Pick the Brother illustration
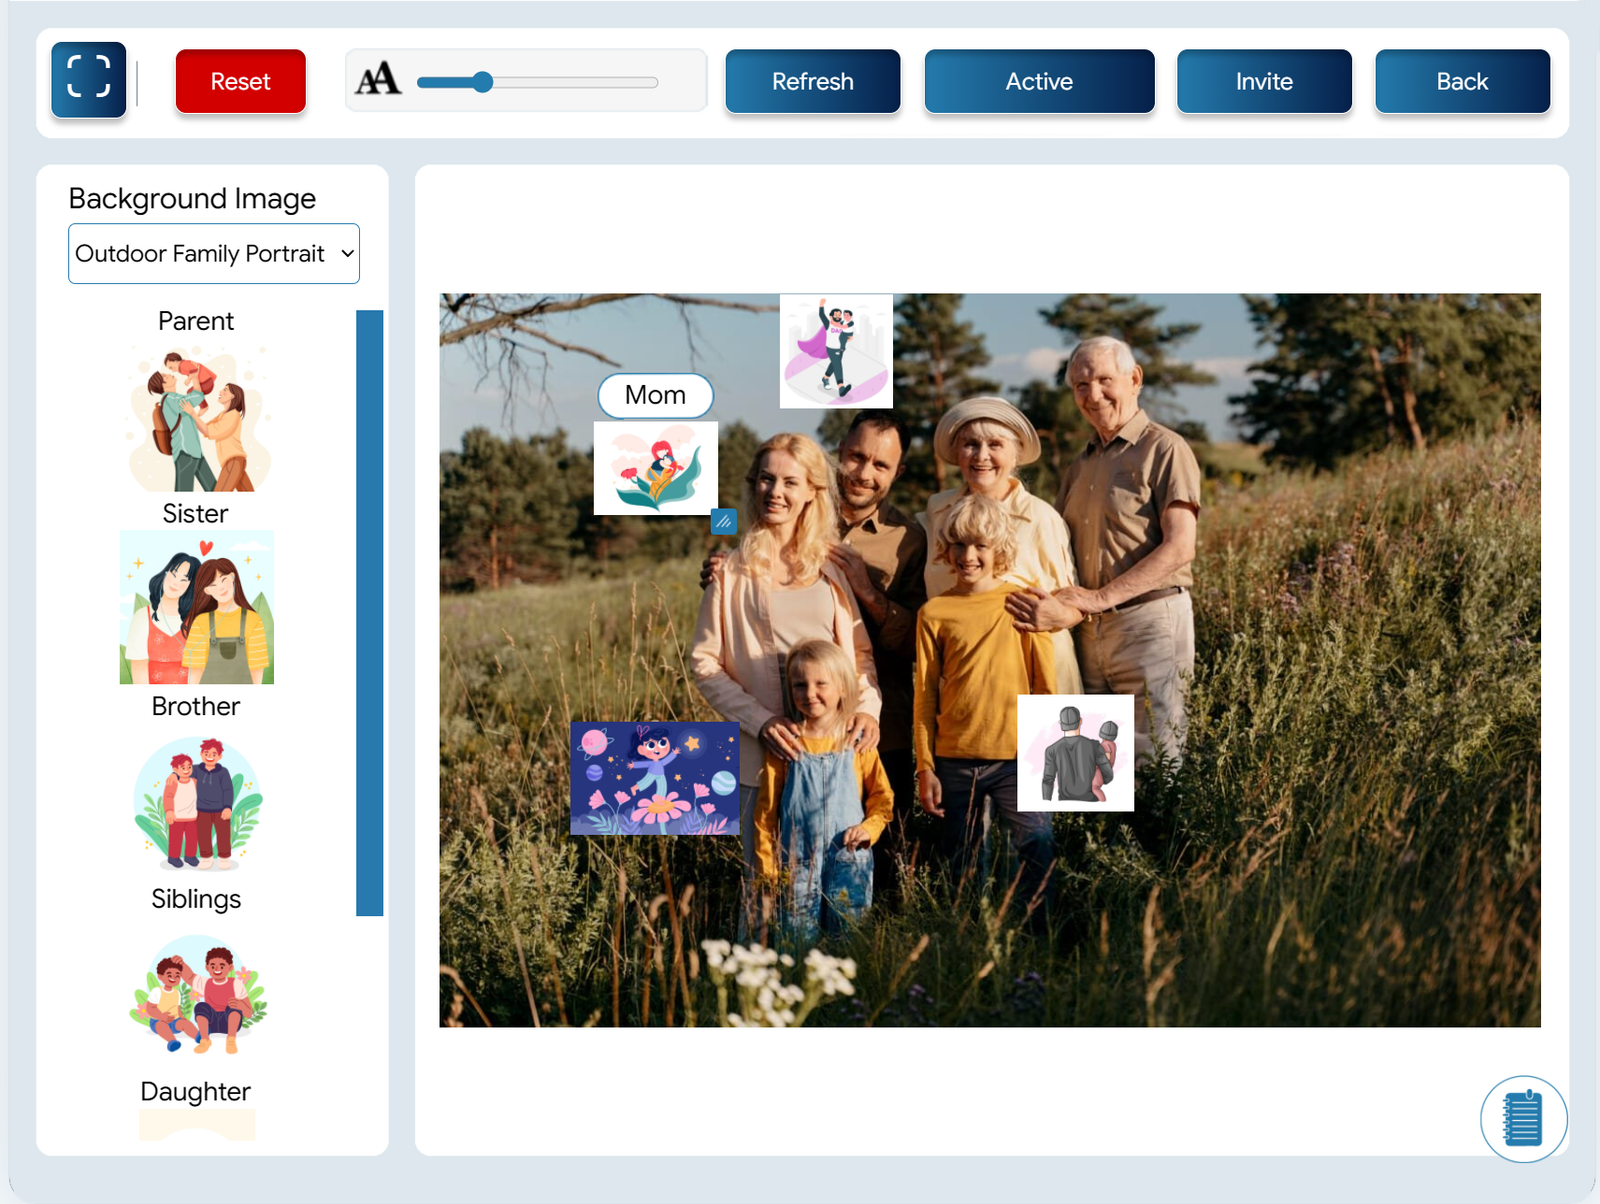Image resolution: width=1600 pixels, height=1204 pixels. 197,803
